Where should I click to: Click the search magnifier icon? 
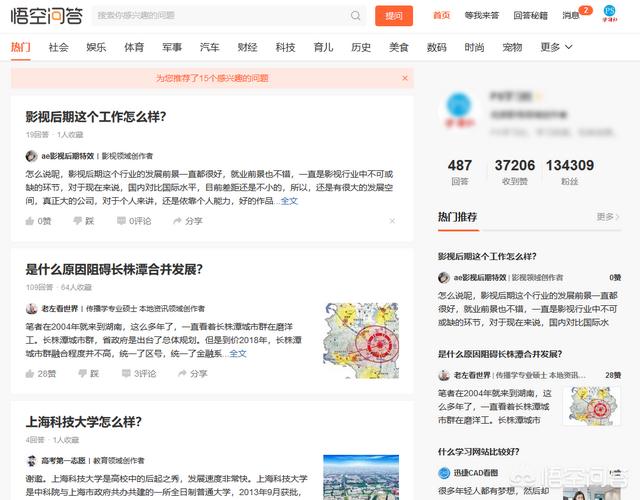pyautogui.click(x=356, y=16)
